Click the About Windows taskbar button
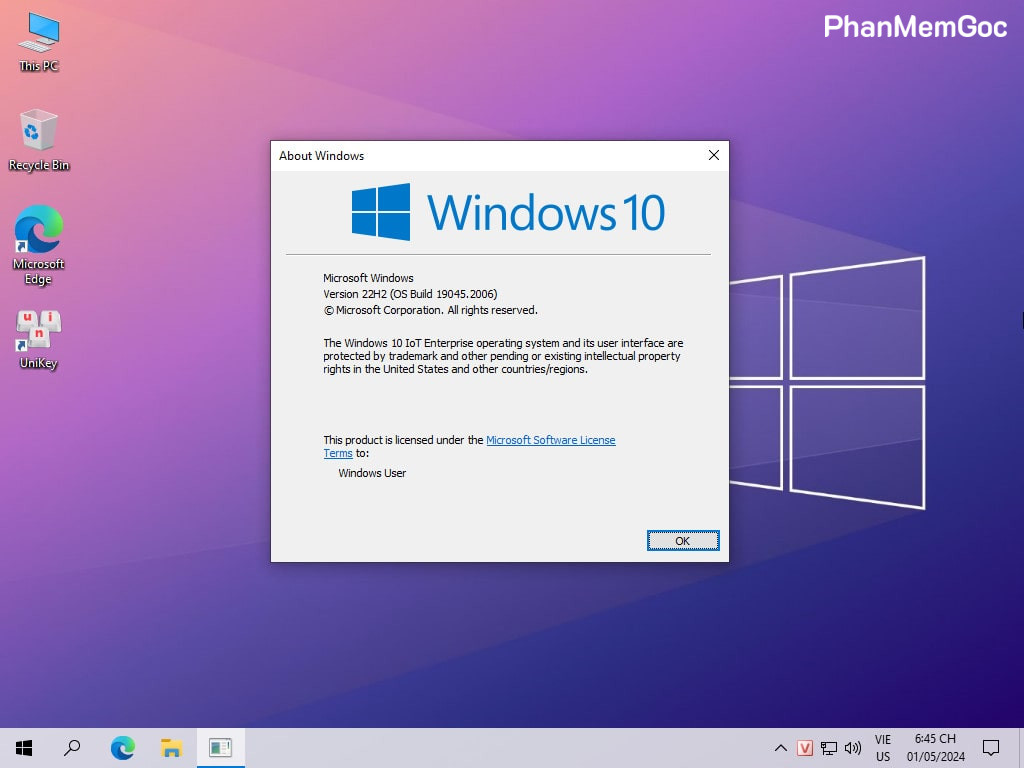Image resolution: width=1024 pixels, height=768 pixels. click(x=220, y=747)
